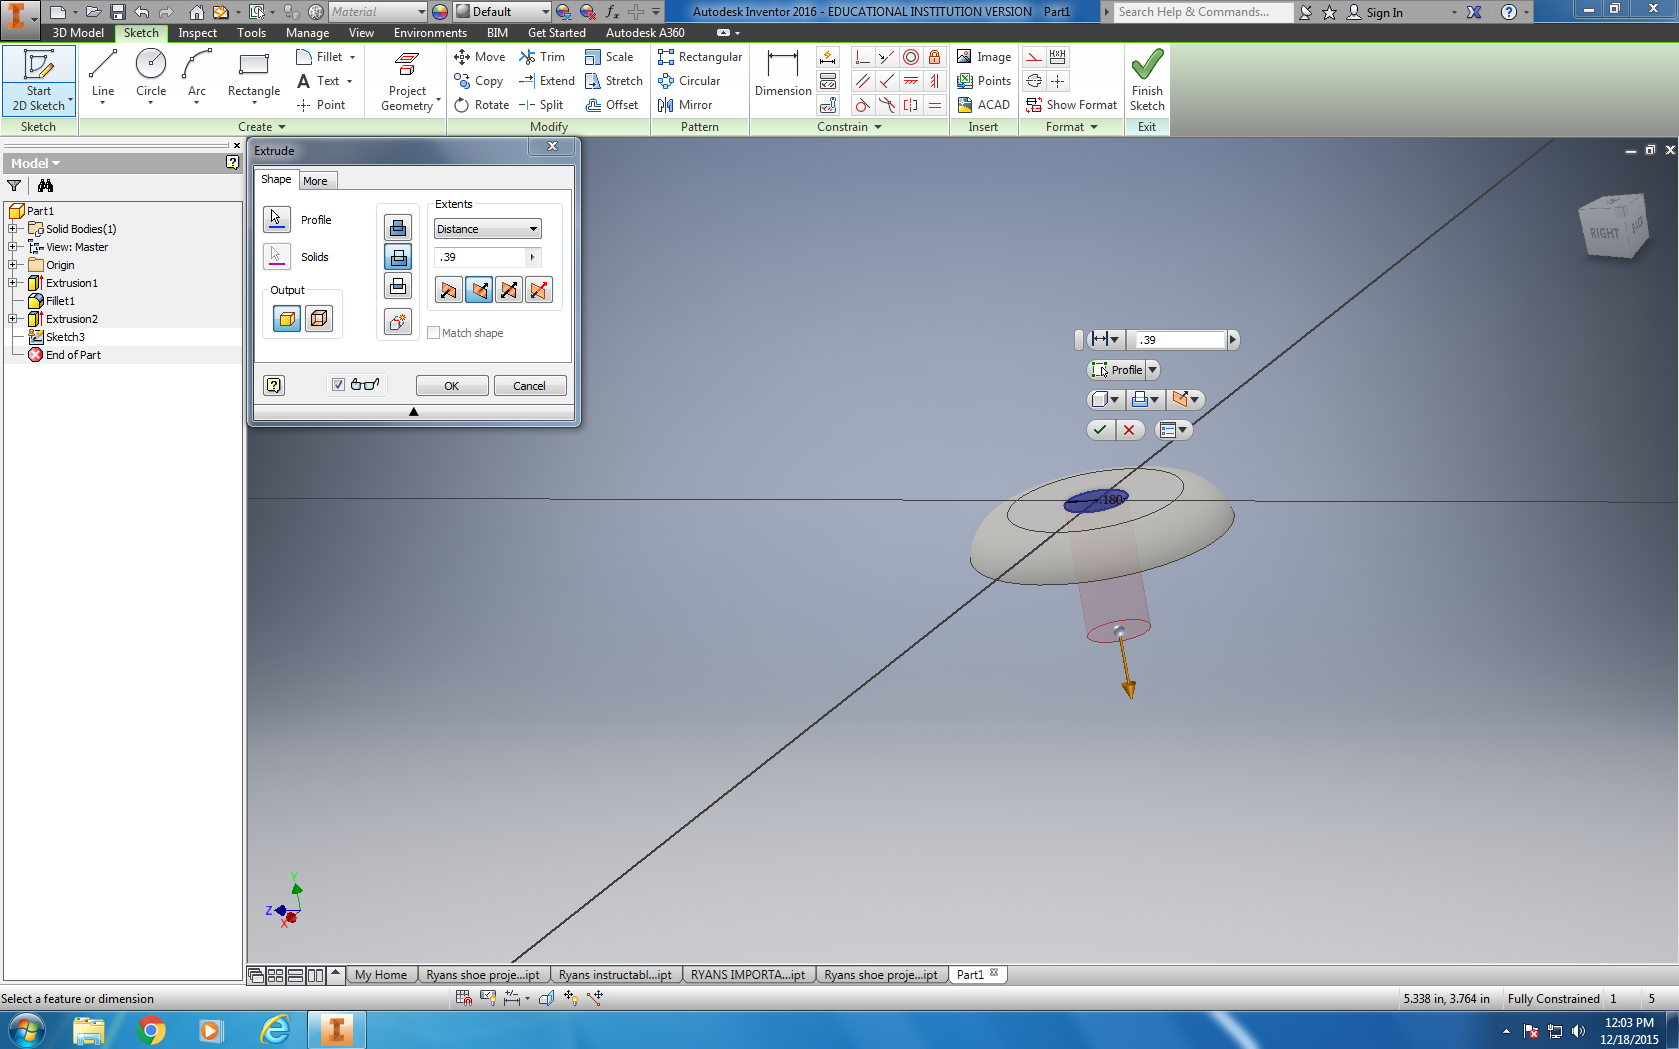Open the Extents Distance dropdown

coord(488,229)
